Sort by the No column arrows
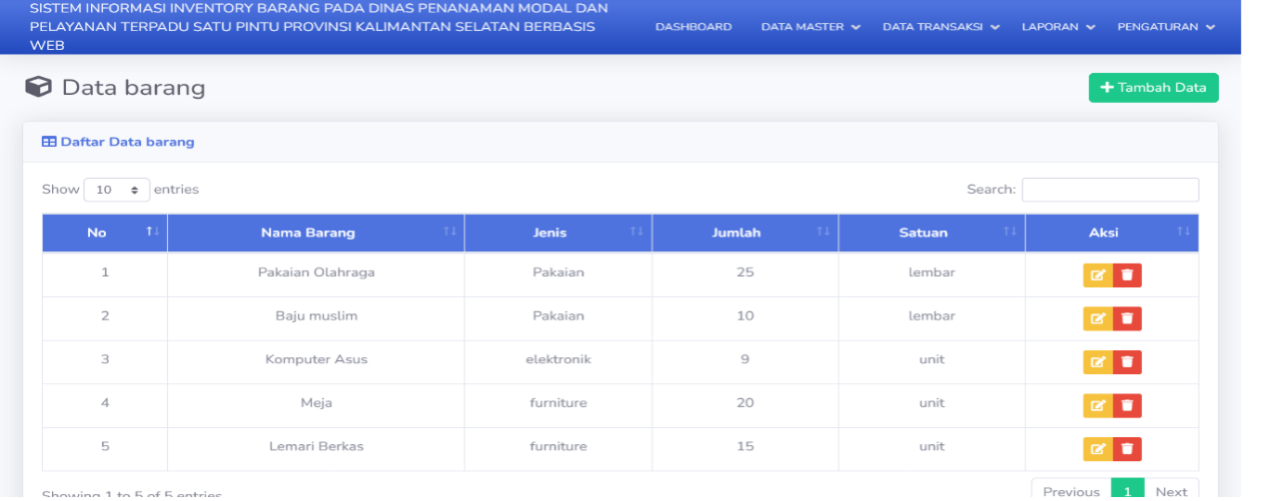Viewport: 1261px width, 501px height. click(152, 232)
